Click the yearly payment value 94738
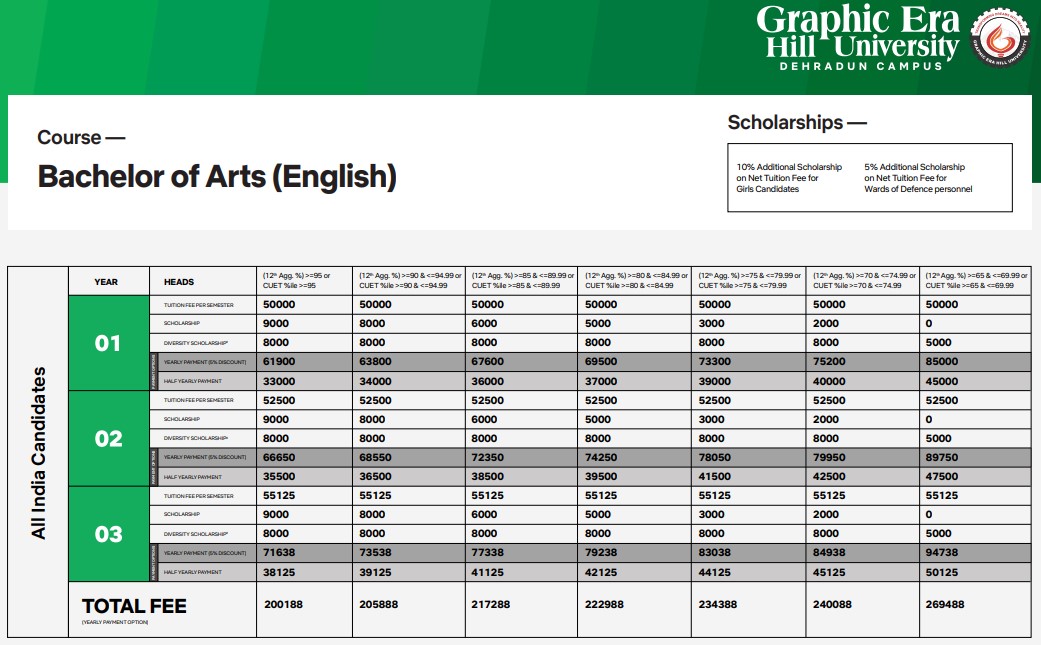Viewport: 1041px width, 645px height. [943, 553]
